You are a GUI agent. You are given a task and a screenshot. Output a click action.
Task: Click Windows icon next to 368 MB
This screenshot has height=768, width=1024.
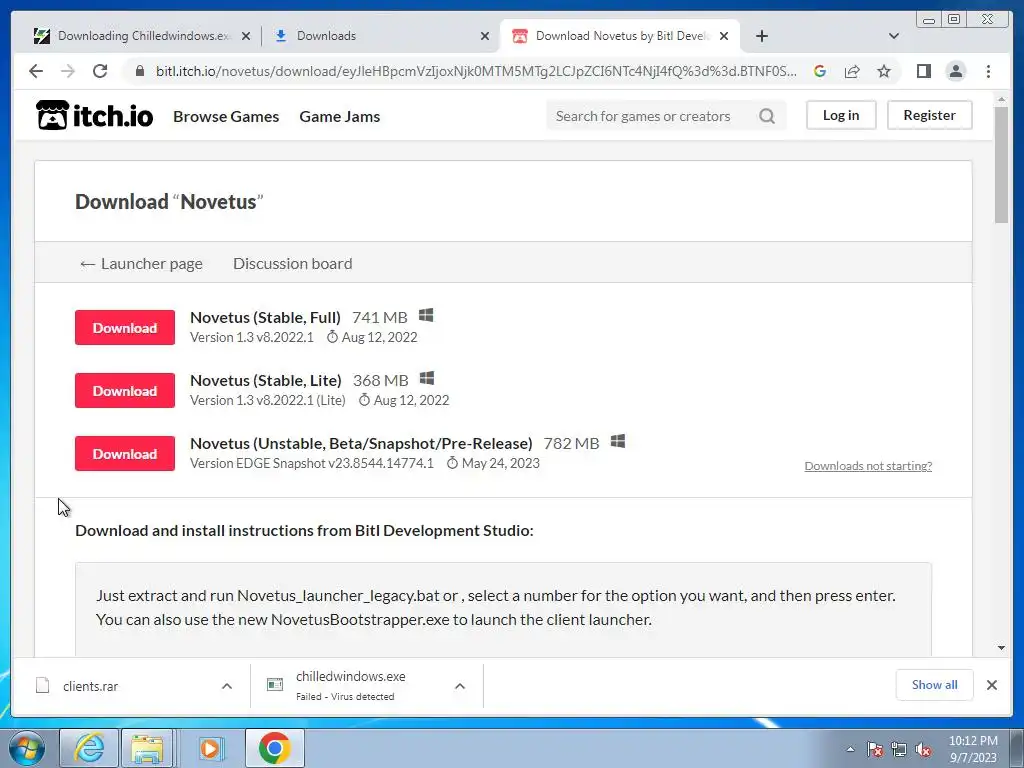[427, 378]
